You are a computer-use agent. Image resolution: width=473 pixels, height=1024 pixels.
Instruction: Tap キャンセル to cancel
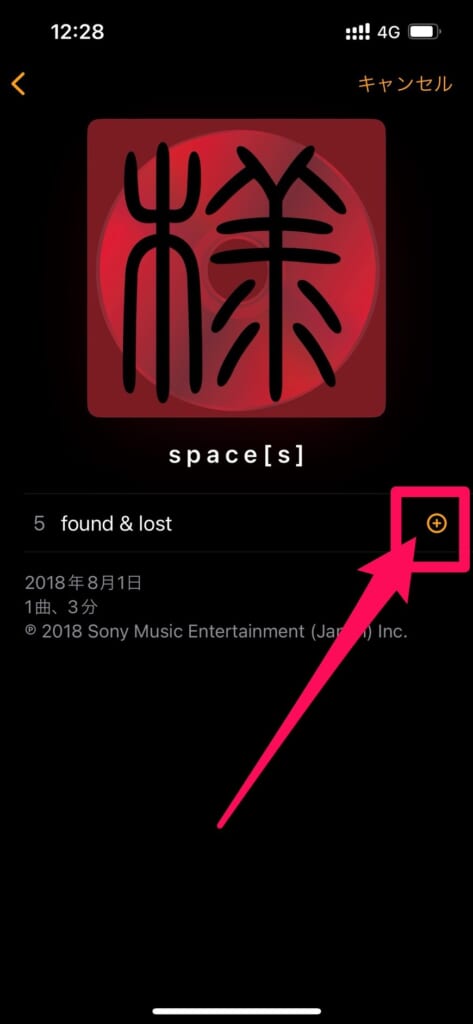pos(404,84)
